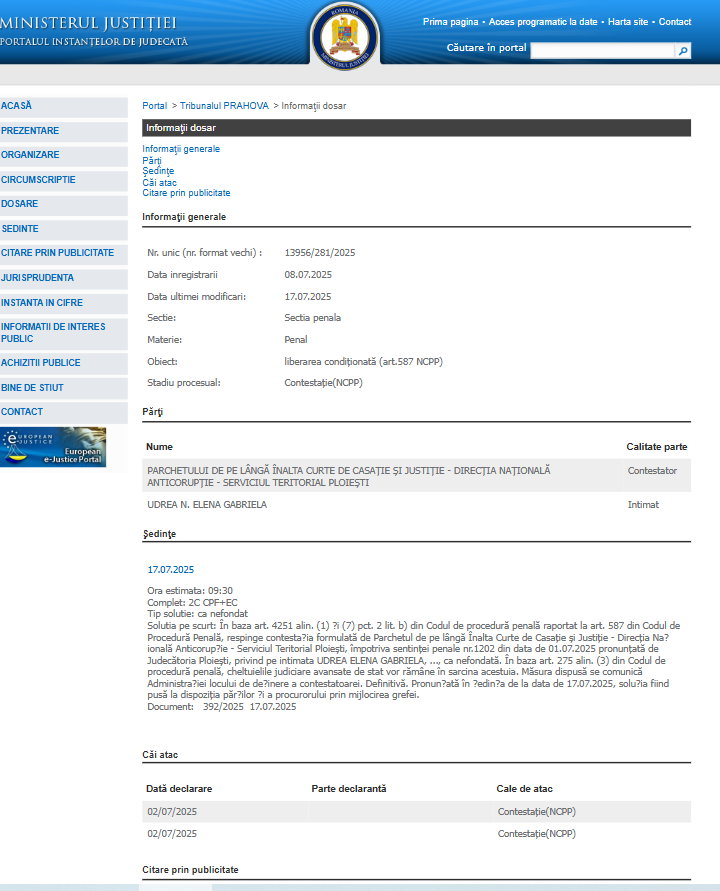The width and height of the screenshot is (720, 891).
Task: Click registration date 08.07.2025
Action: tap(308, 275)
